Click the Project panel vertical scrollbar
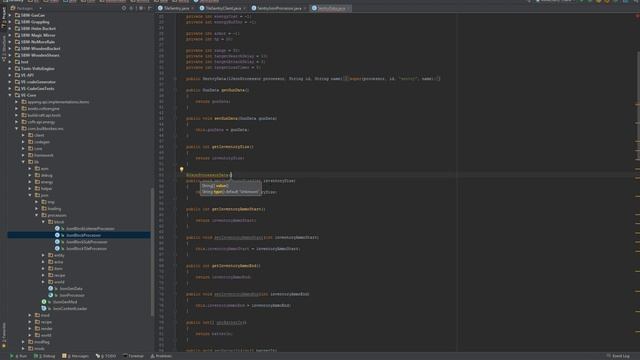Image resolution: width=640 pixels, height=360 pixels. [152, 251]
